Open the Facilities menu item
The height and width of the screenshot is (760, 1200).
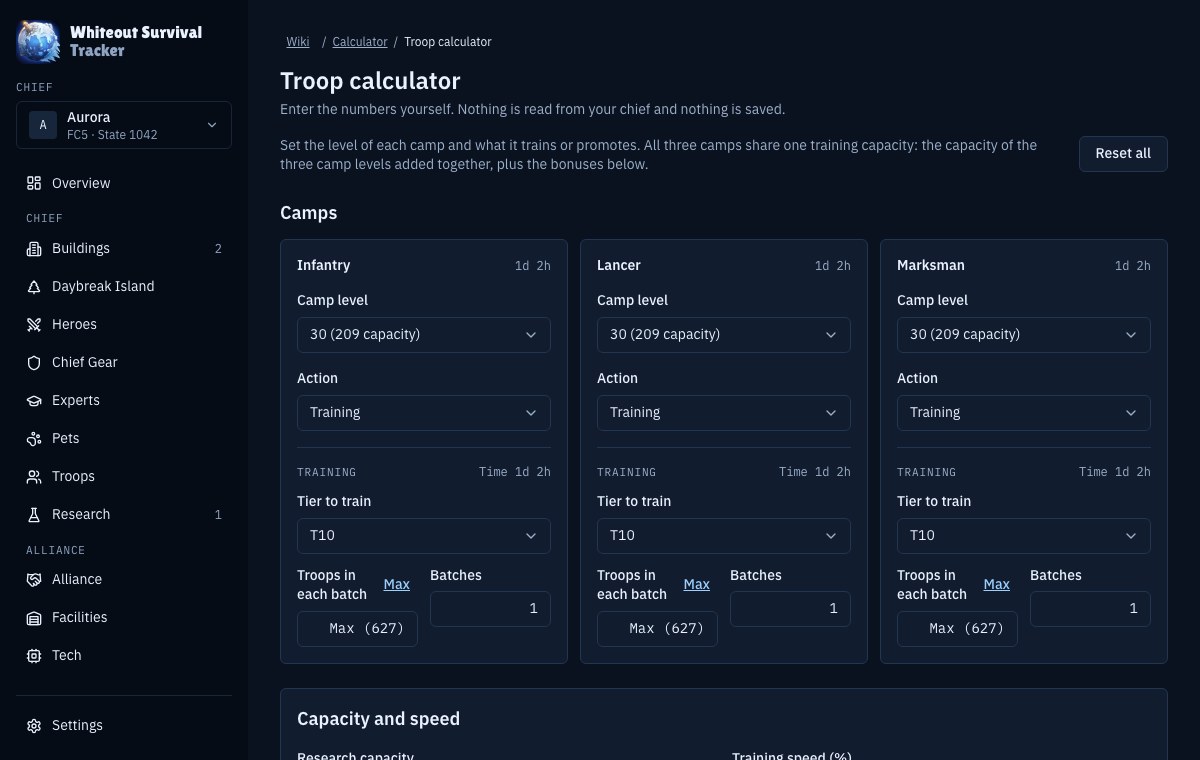[x=124, y=617]
